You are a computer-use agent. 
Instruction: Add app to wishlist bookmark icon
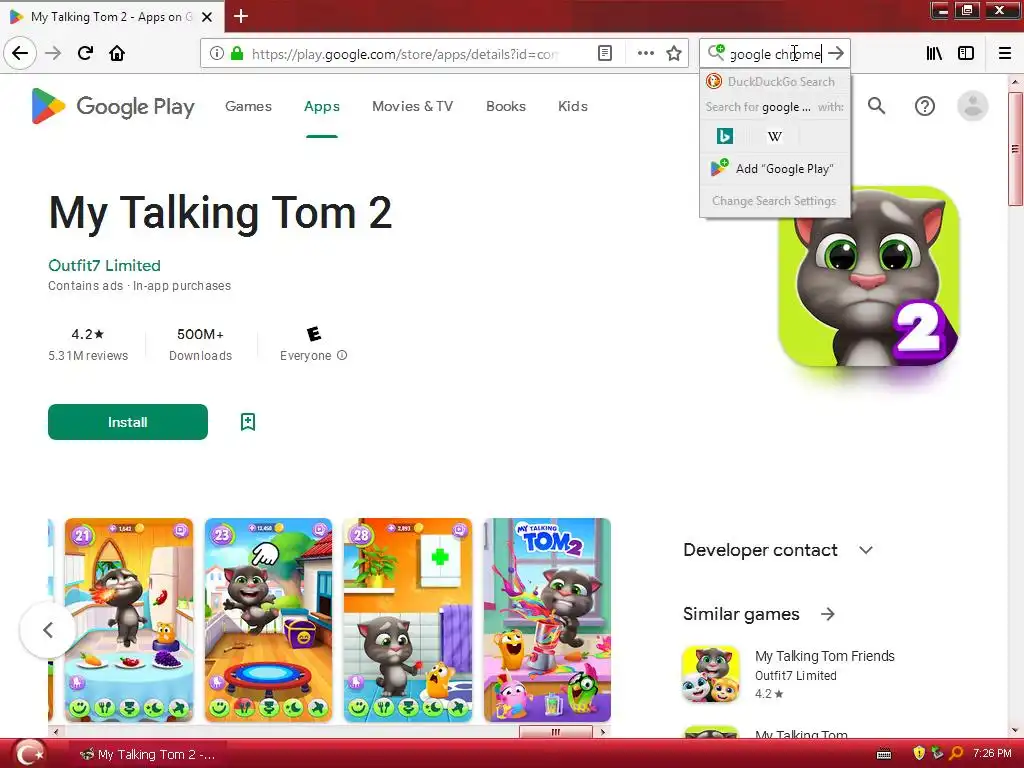coord(248,422)
